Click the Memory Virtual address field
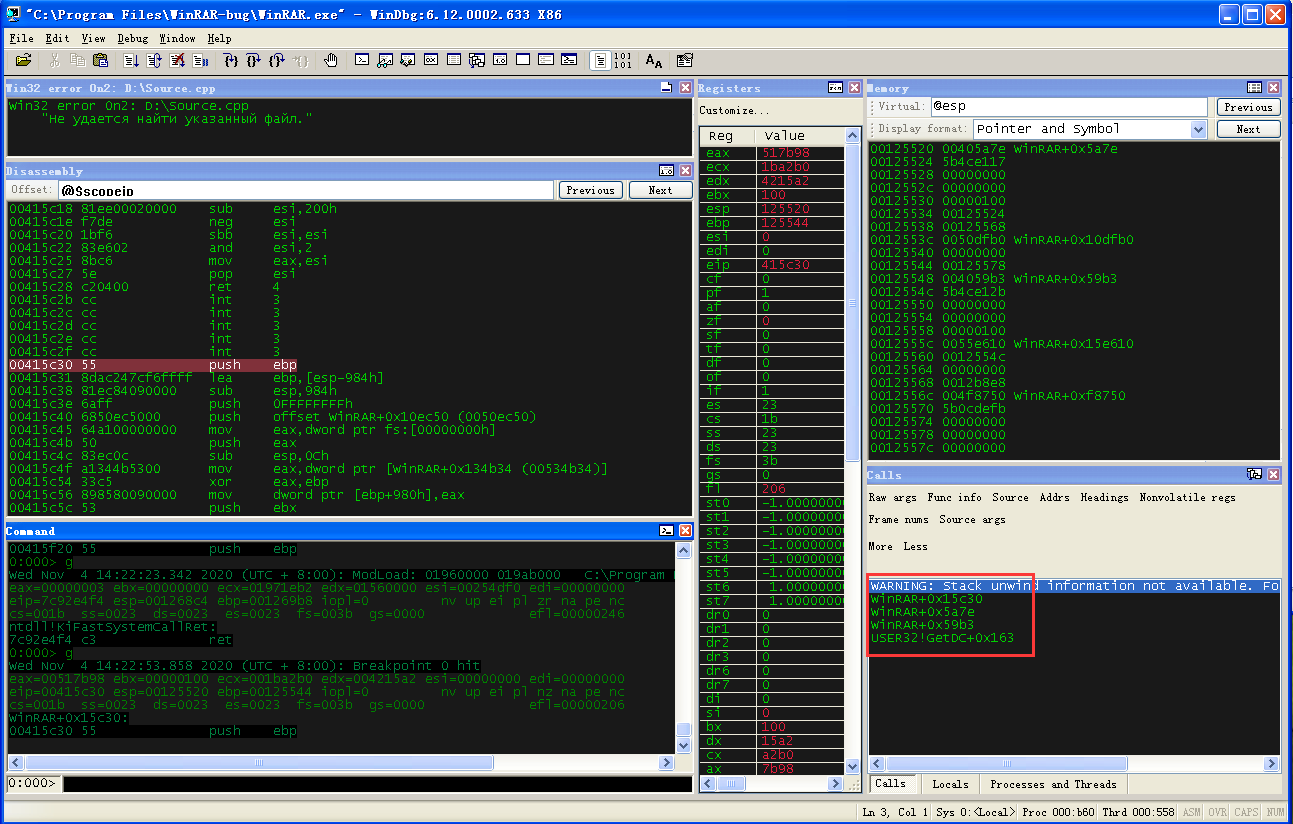The height and width of the screenshot is (824, 1293). [x=1069, y=106]
